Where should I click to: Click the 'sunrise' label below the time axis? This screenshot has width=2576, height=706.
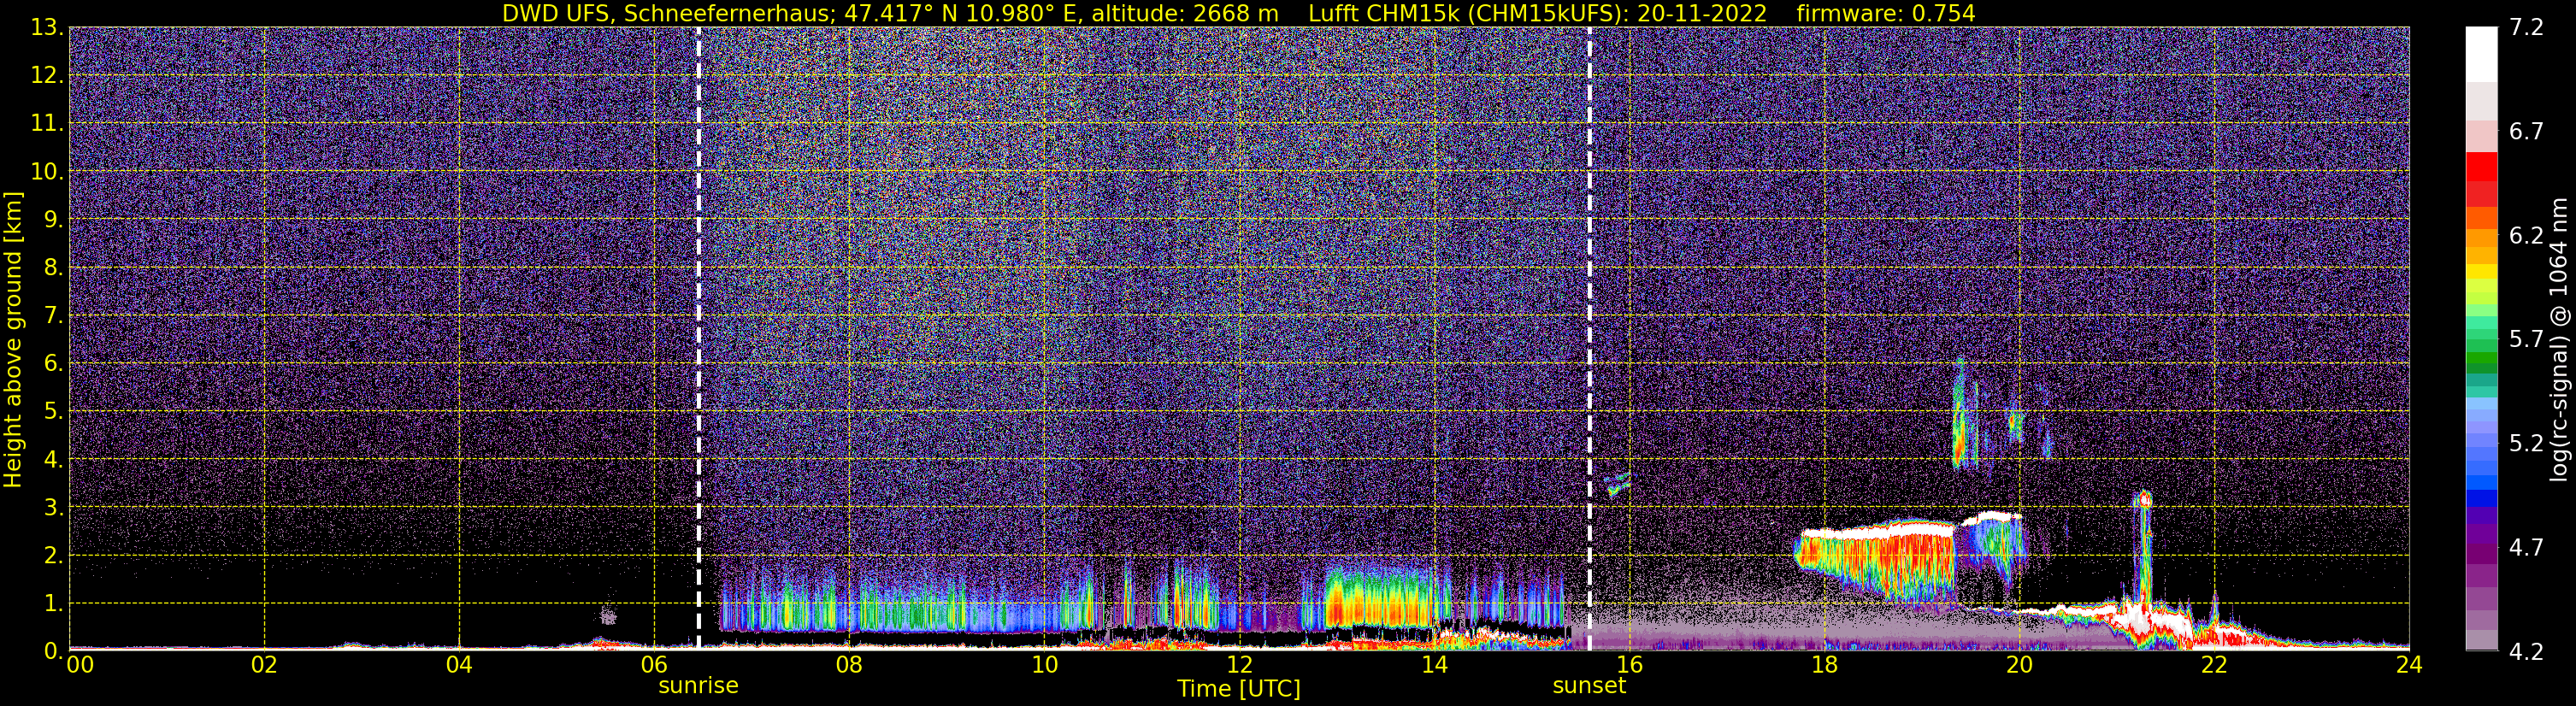[x=698, y=686]
